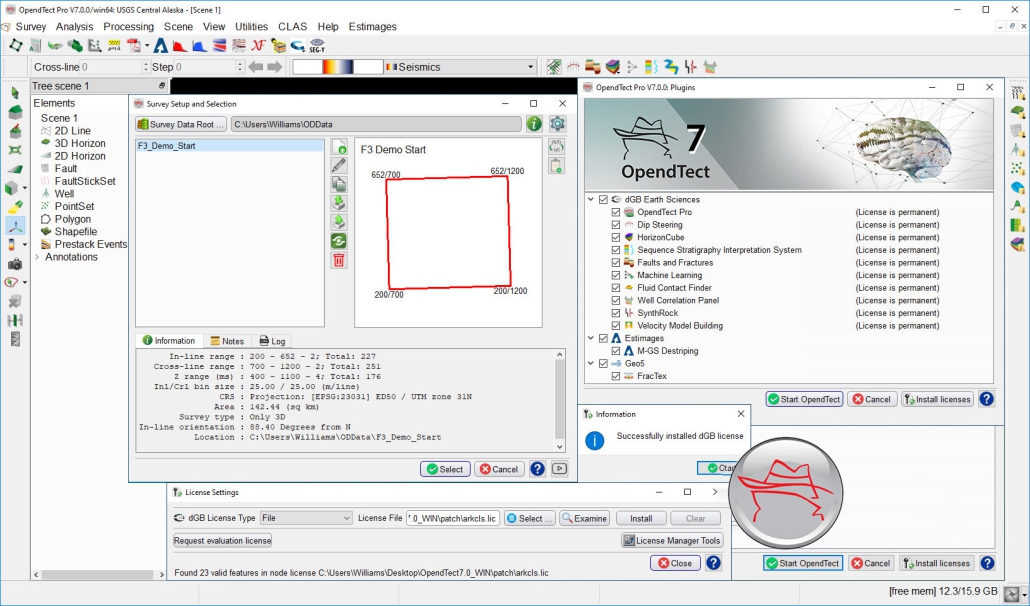Collapse the dGB Earth Sciences group
Image resolution: width=1030 pixels, height=606 pixels.
click(591, 200)
